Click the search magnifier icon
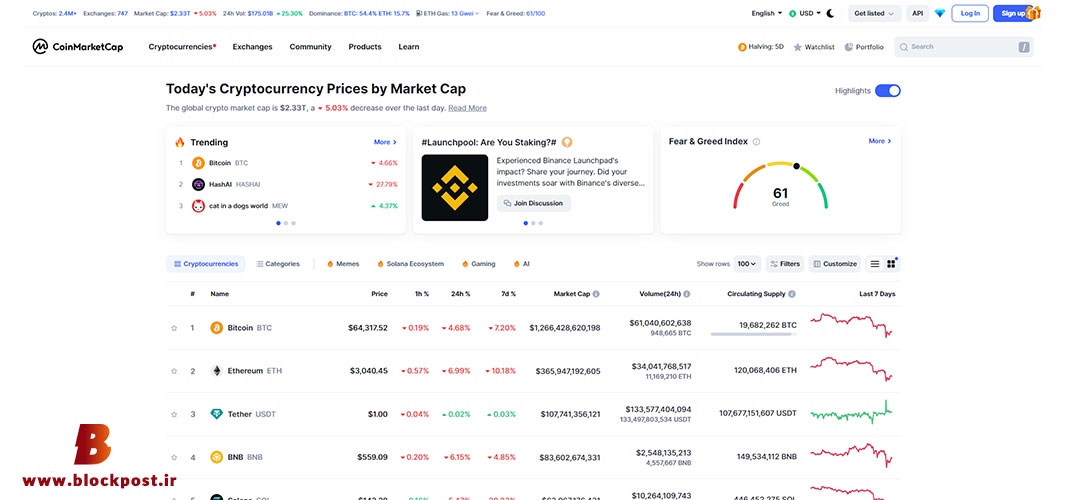This screenshot has width=1066, height=500. pos(904,47)
